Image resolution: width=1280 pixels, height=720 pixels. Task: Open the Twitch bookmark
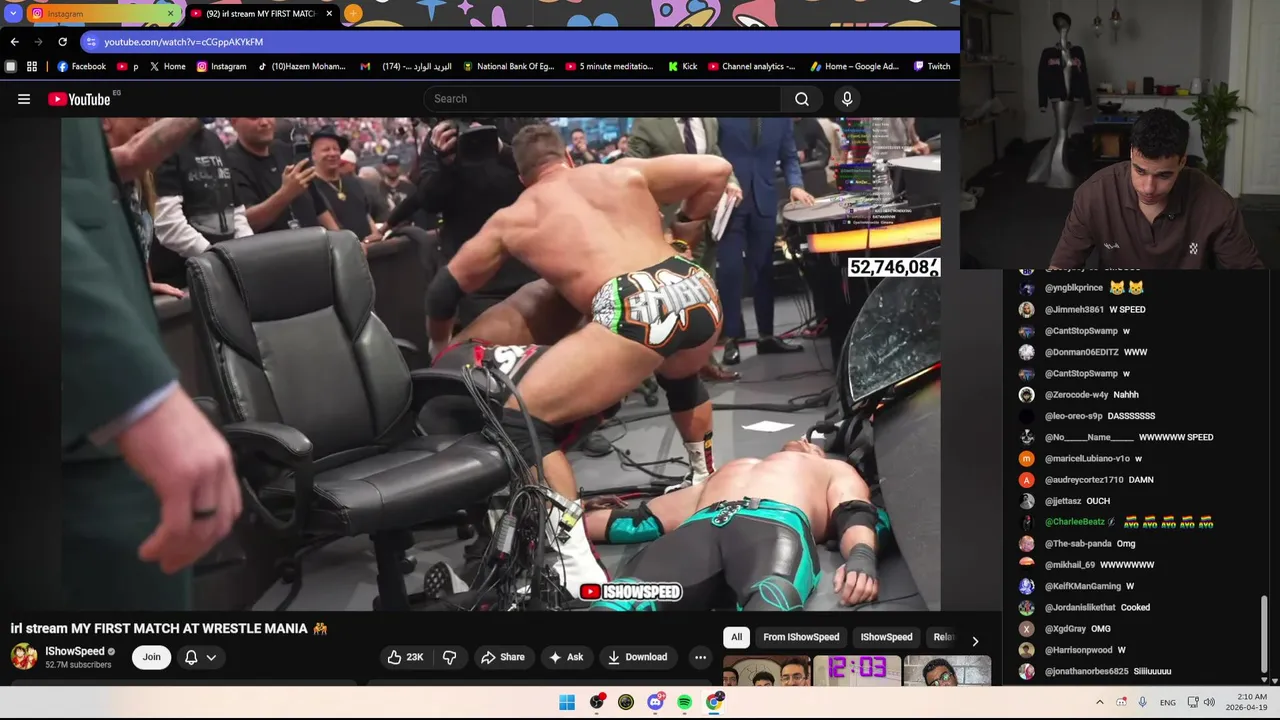coord(931,67)
